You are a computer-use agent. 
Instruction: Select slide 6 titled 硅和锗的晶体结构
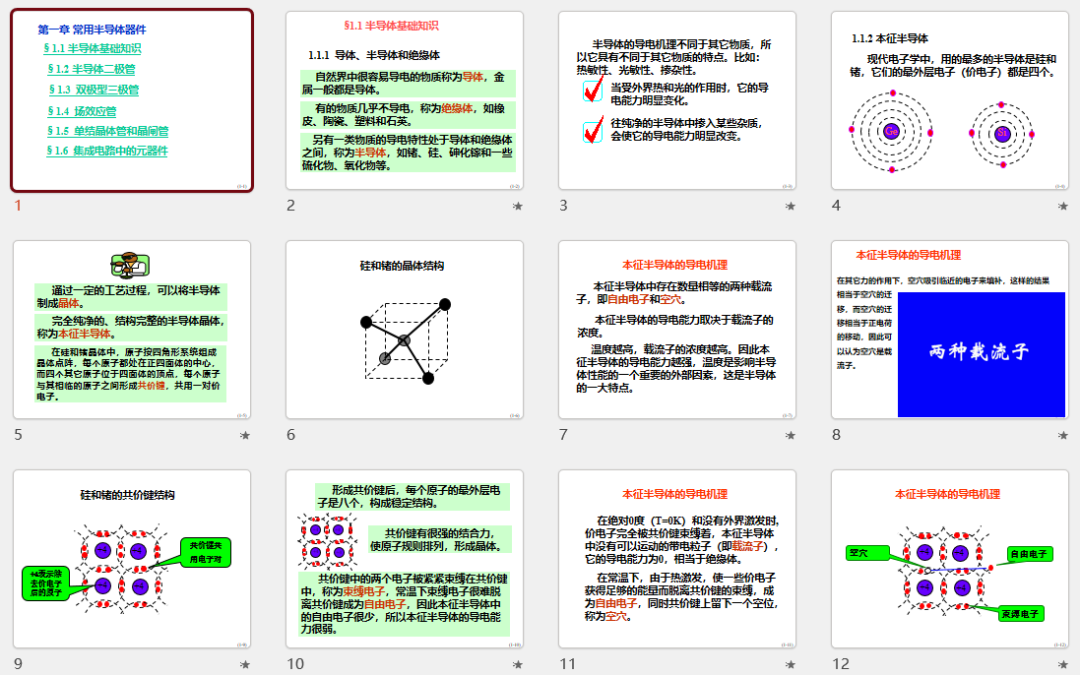coord(405,330)
